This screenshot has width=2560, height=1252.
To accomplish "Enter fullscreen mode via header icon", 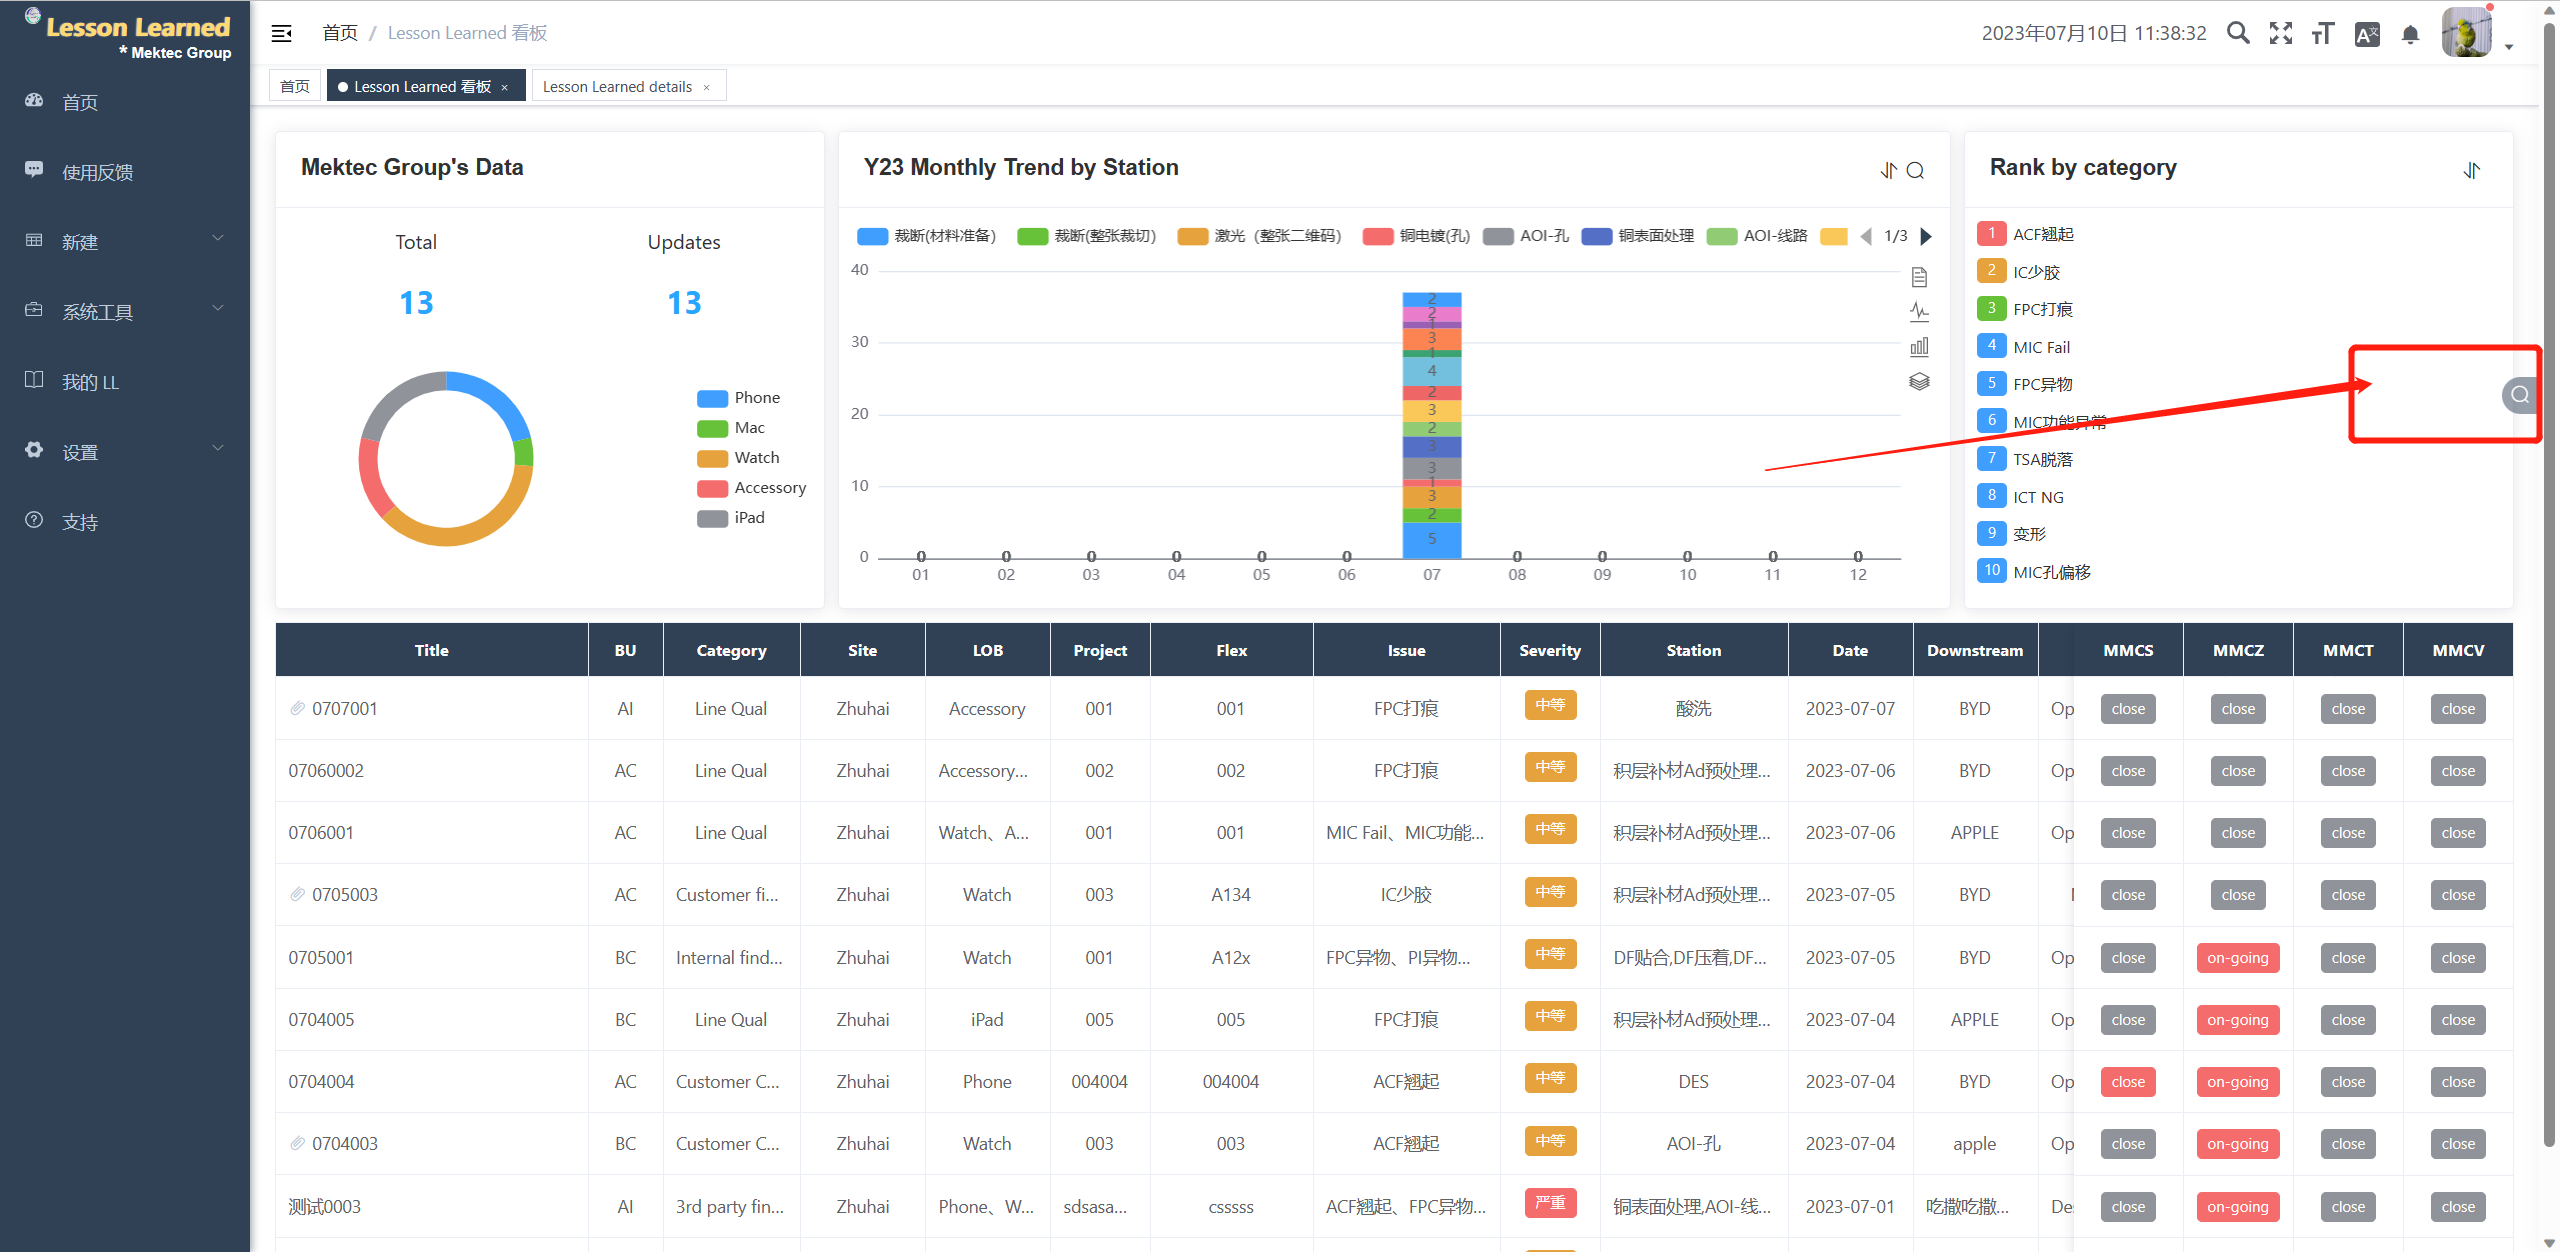I will [x=2281, y=33].
